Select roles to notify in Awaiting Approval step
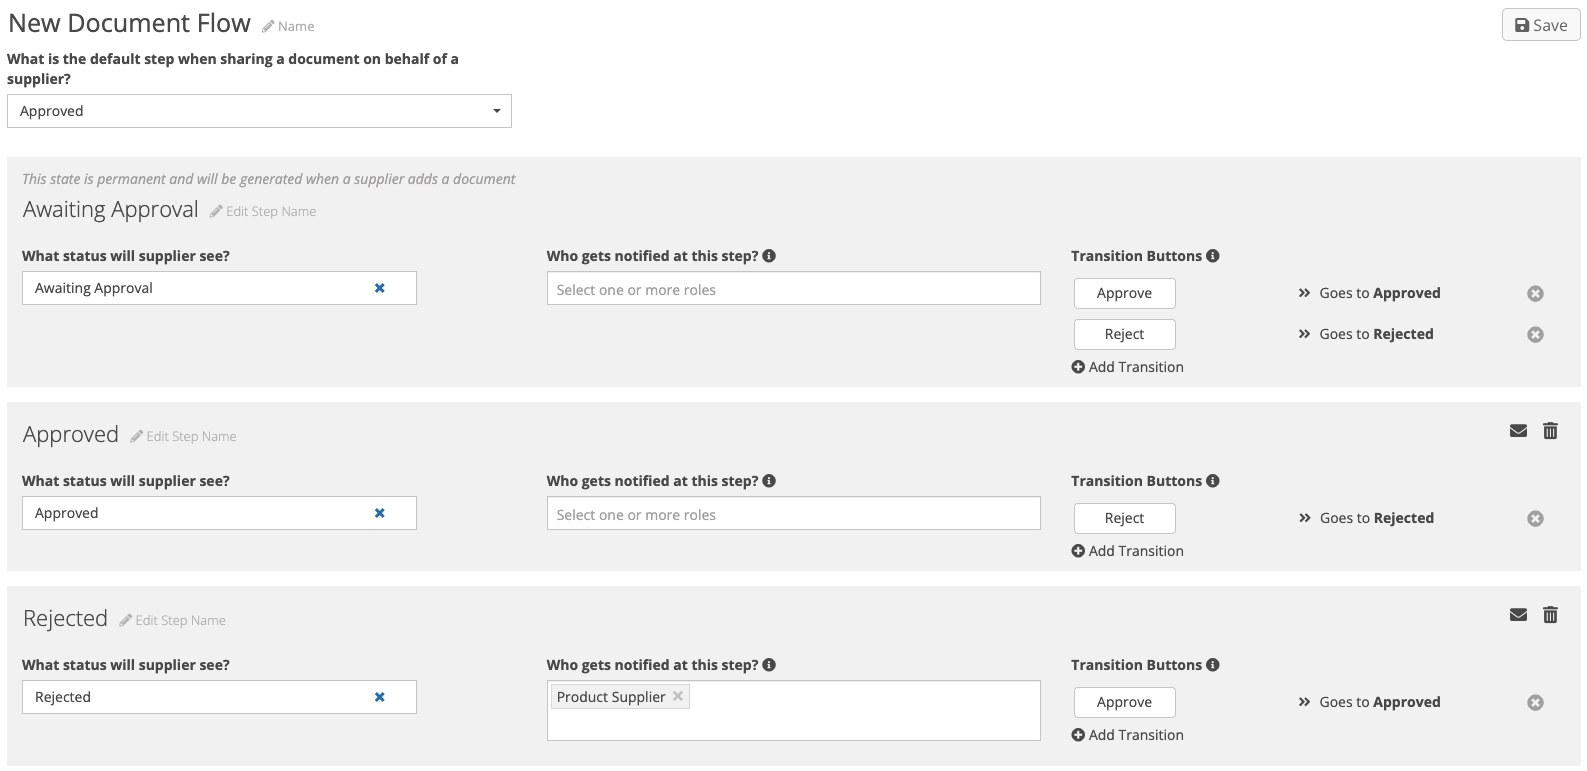The width and height of the screenshot is (1587, 771). [793, 289]
